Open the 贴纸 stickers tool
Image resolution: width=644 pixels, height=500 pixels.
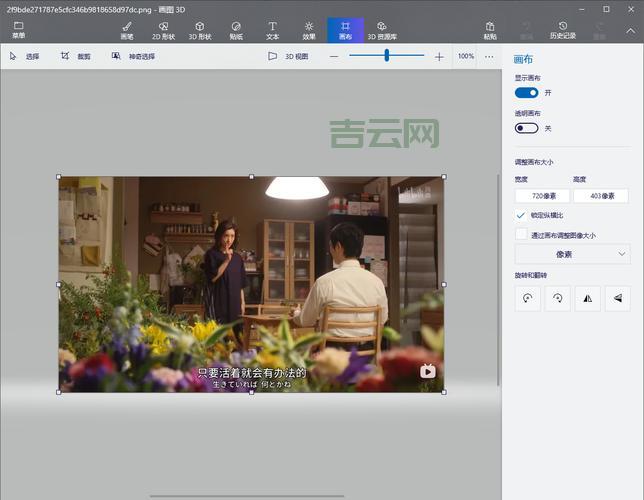tap(236, 30)
